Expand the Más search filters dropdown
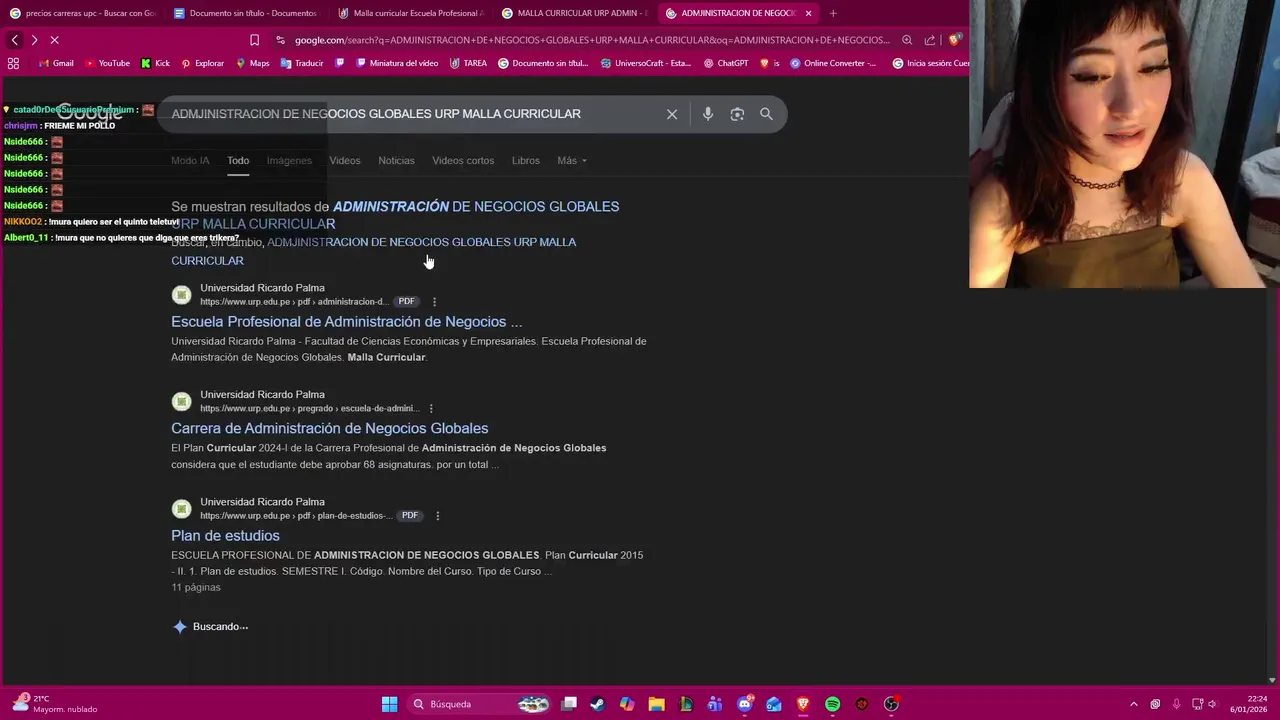The image size is (1280, 720). [x=572, y=160]
